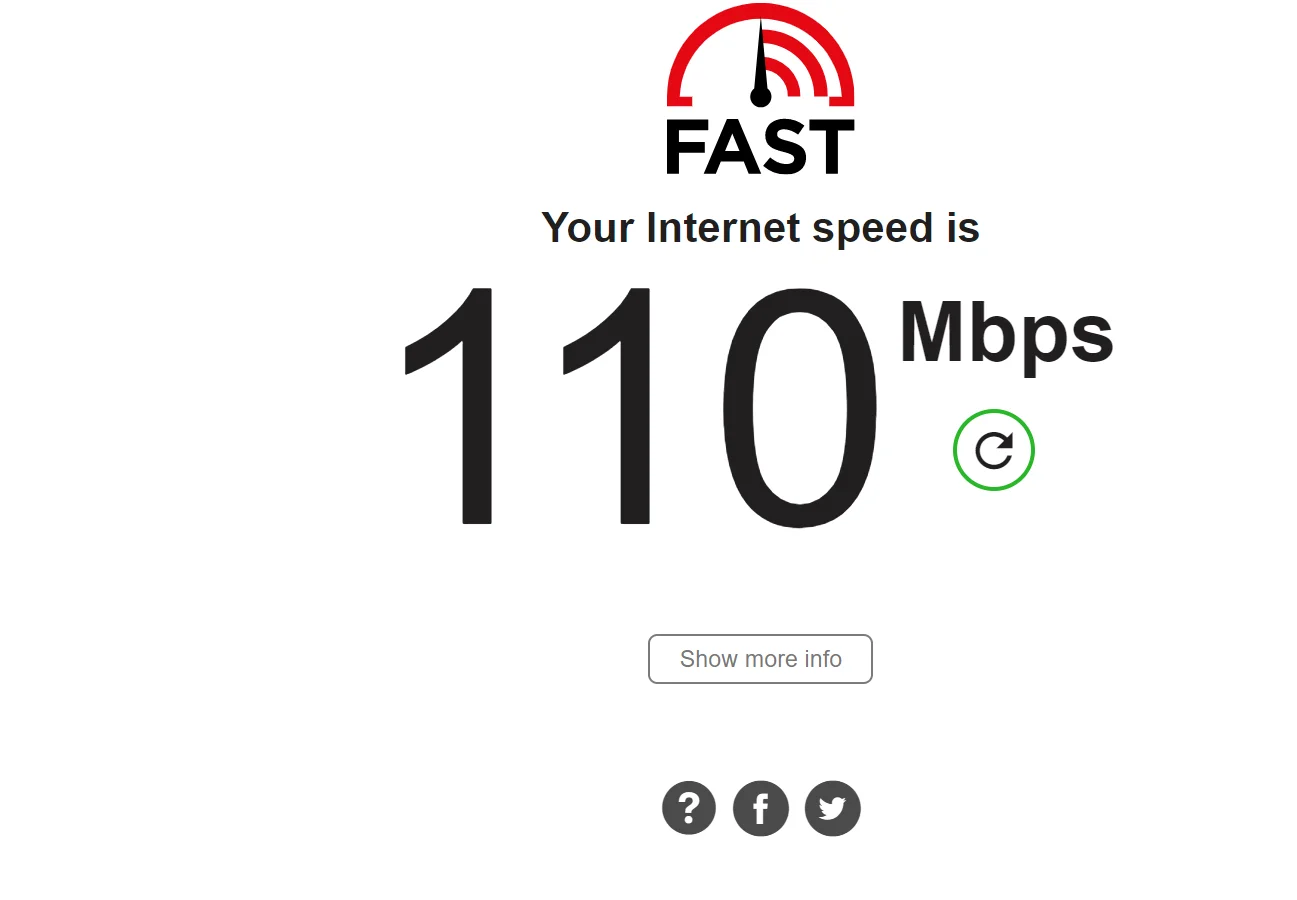Share result via the Facebook icon
The height and width of the screenshot is (900, 1297).
click(761, 808)
